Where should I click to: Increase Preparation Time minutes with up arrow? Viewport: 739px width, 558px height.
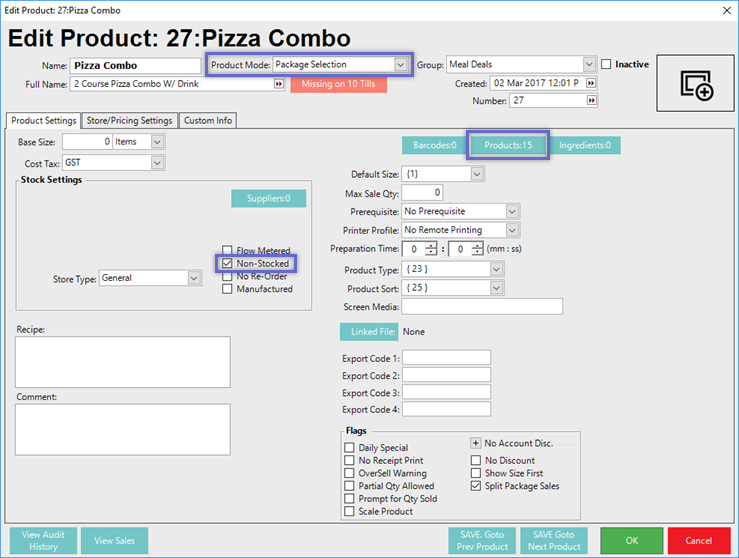pyautogui.click(x=431, y=245)
